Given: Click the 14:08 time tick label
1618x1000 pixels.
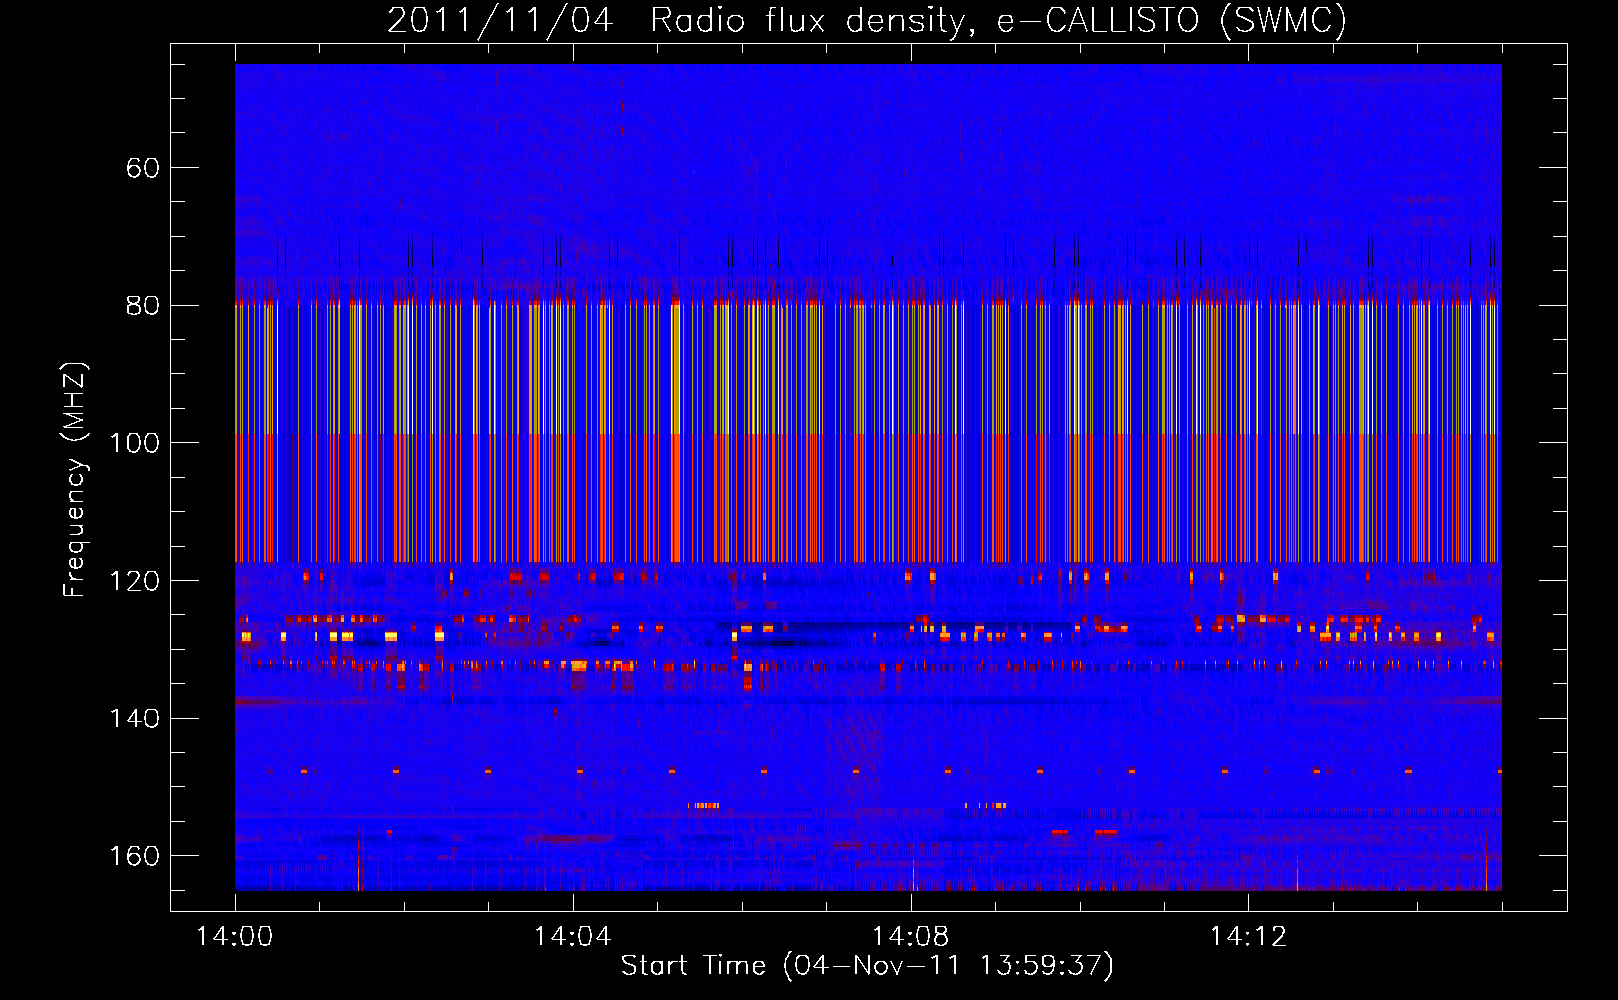Looking at the screenshot, I should point(910,936).
